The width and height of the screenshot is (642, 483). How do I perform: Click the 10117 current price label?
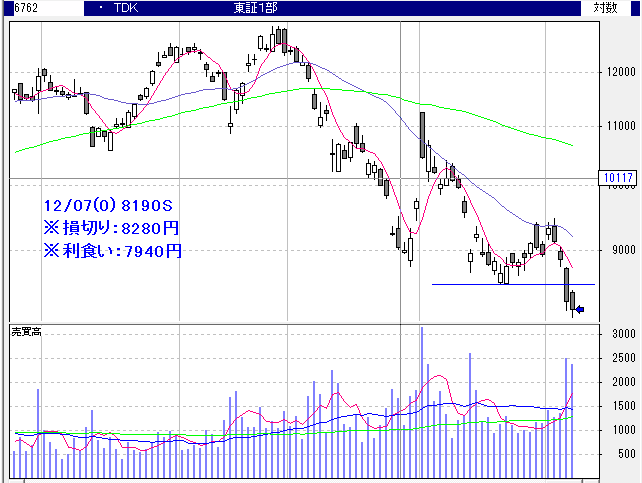(x=620, y=178)
